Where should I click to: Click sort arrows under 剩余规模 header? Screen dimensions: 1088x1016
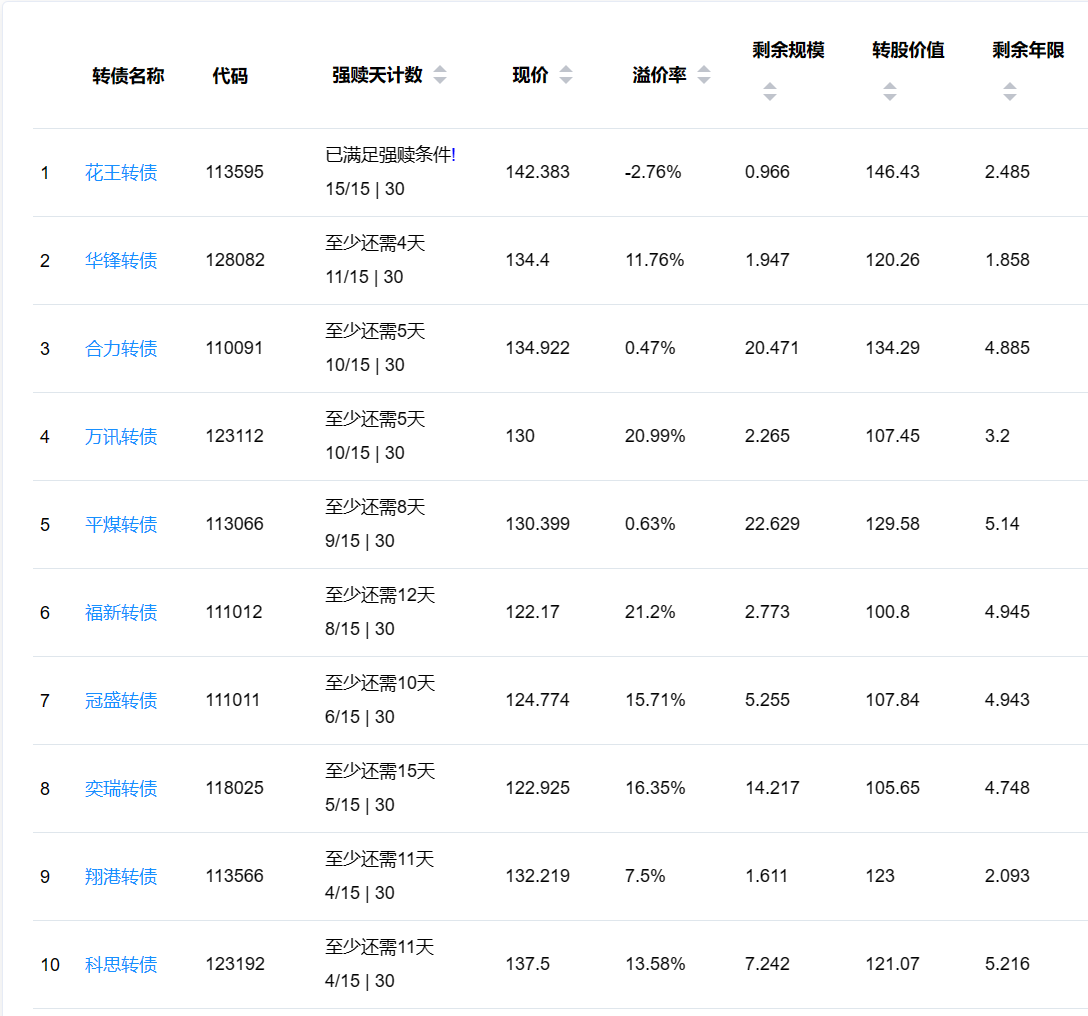(x=770, y=92)
